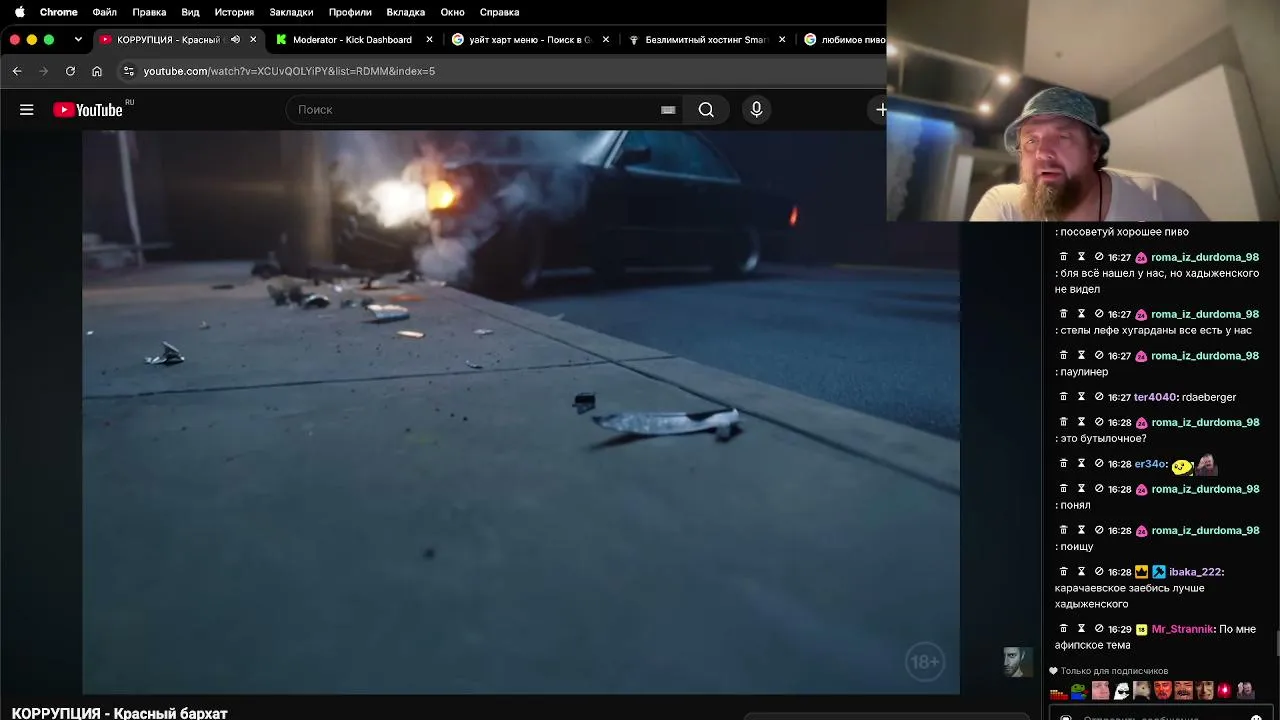Delete the er34o chat message
Viewport: 1280px width, 720px height.
(1064, 464)
